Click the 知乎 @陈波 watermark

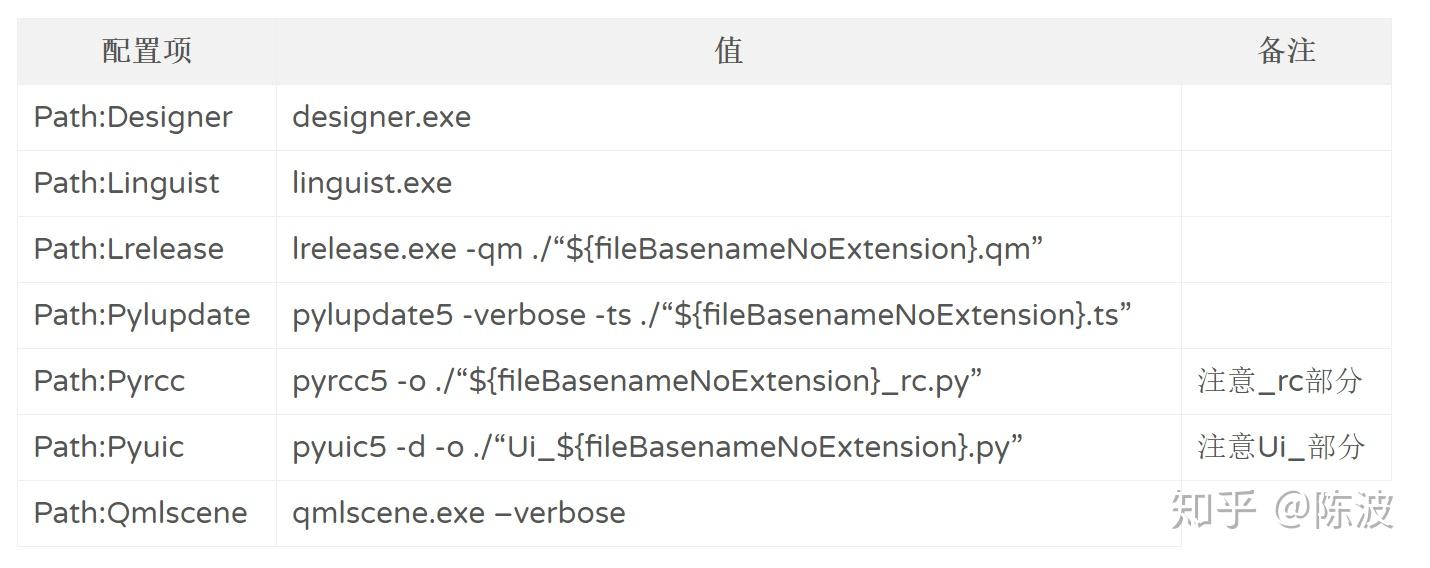coord(1282,510)
